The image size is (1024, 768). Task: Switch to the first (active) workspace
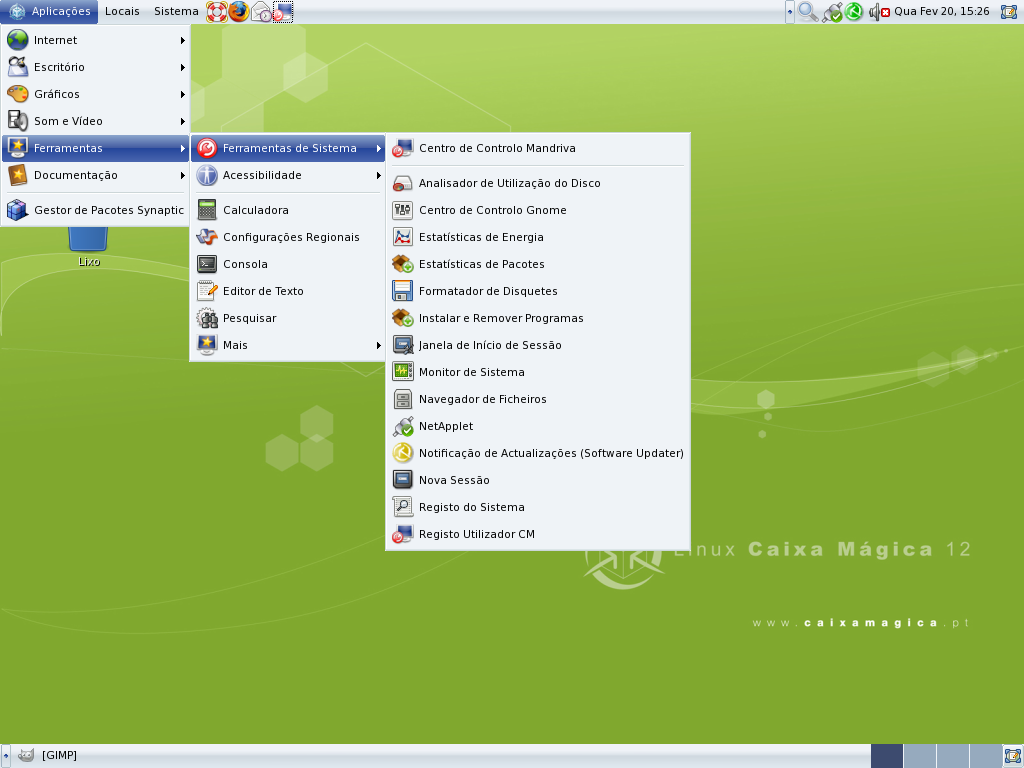click(x=887, y=756)
